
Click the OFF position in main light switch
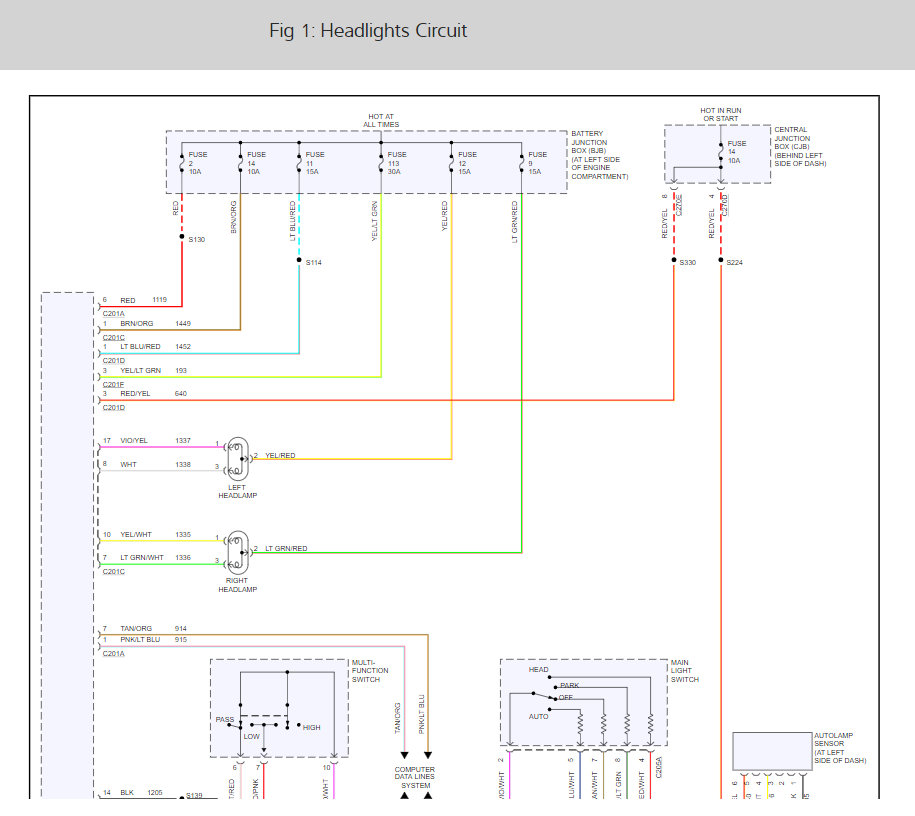pos(566,698)
